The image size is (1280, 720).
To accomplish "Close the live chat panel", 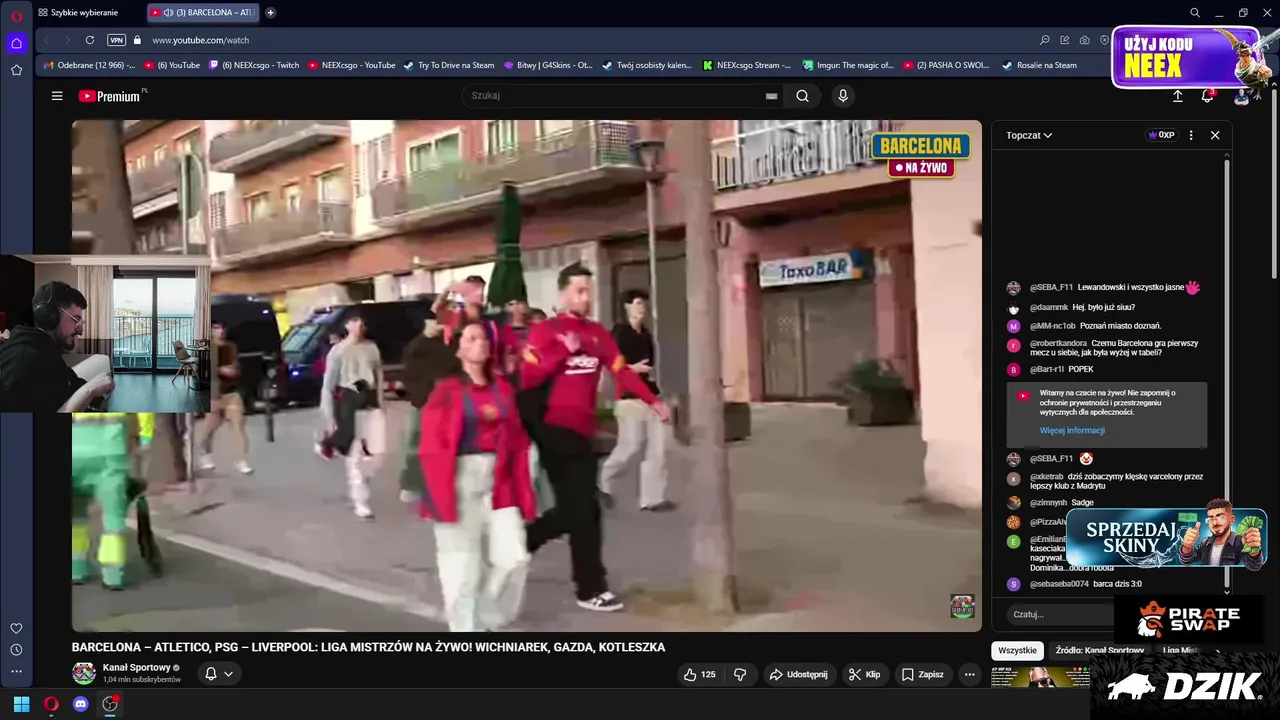I will [1215, 135].
